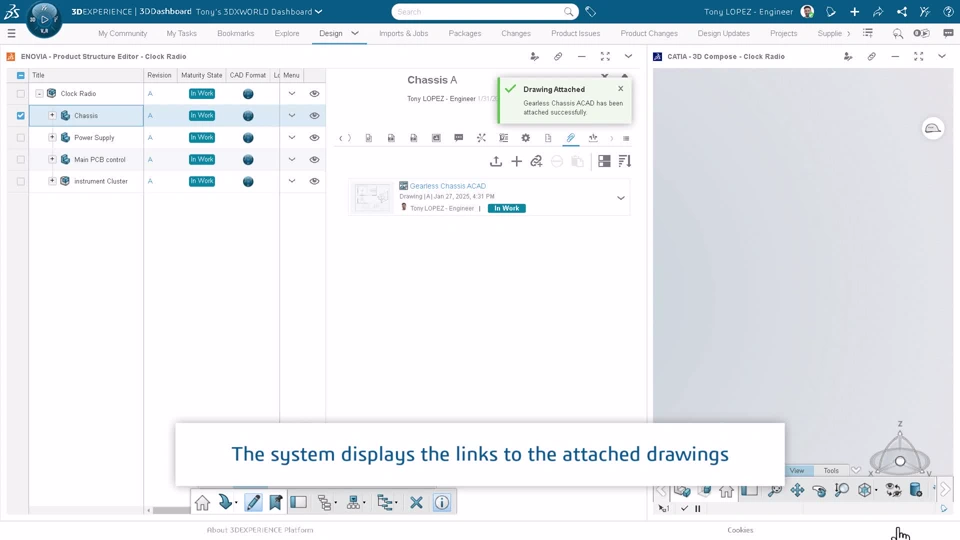Click the pan arrows icon in CATIA toolbar
The width and height of the screenshot is (960, 540).
[x=797, y=490]
